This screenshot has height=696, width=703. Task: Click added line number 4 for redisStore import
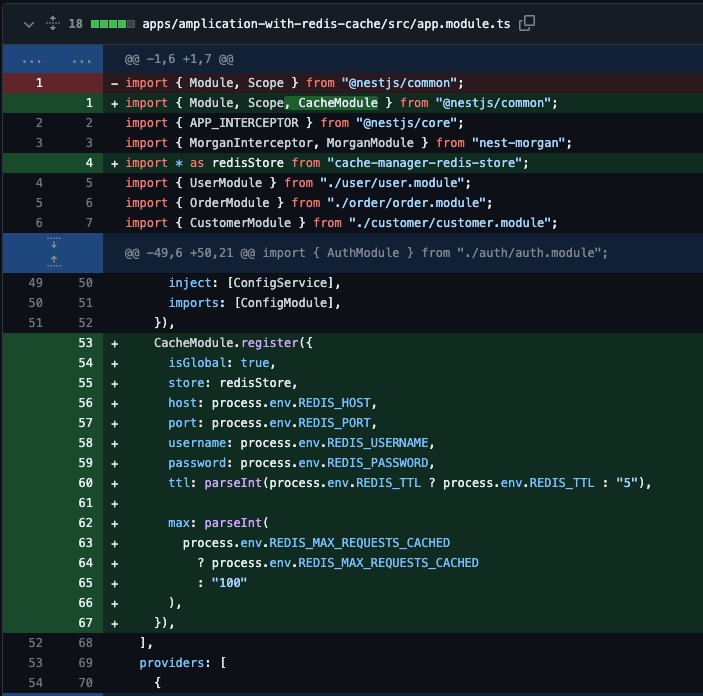point(89,163)
